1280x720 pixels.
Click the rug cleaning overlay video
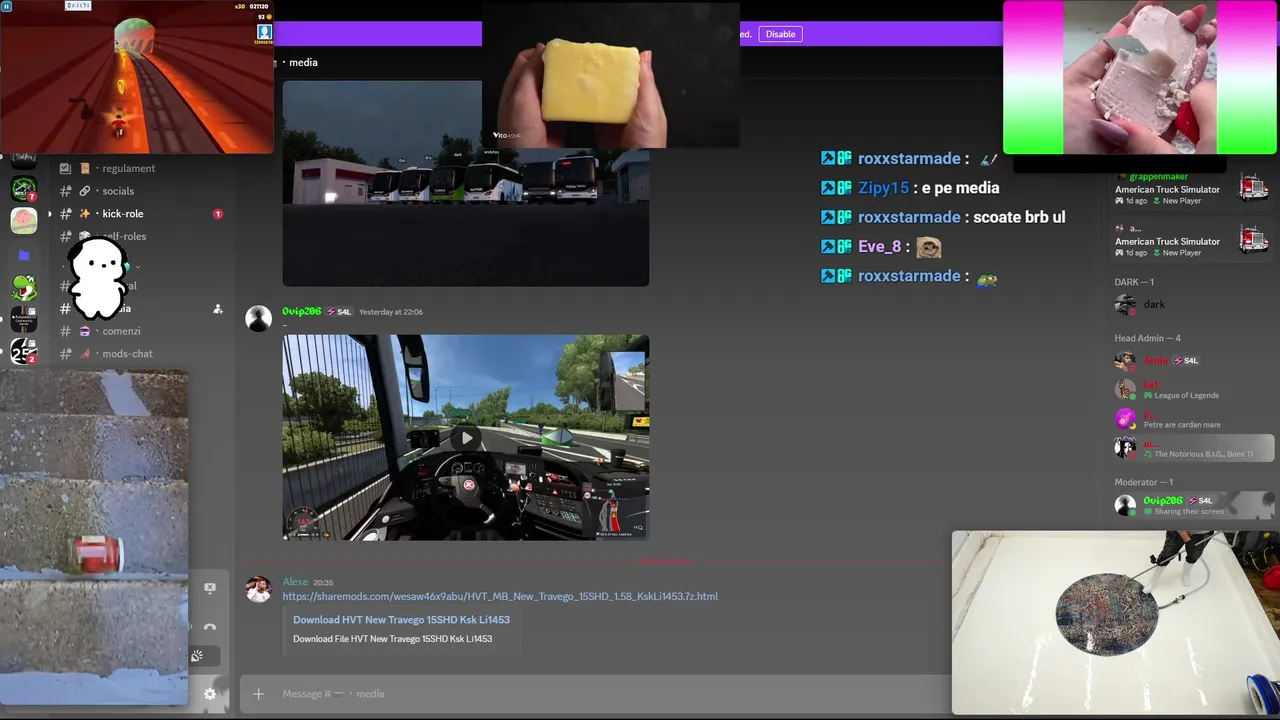(1115, 622)
